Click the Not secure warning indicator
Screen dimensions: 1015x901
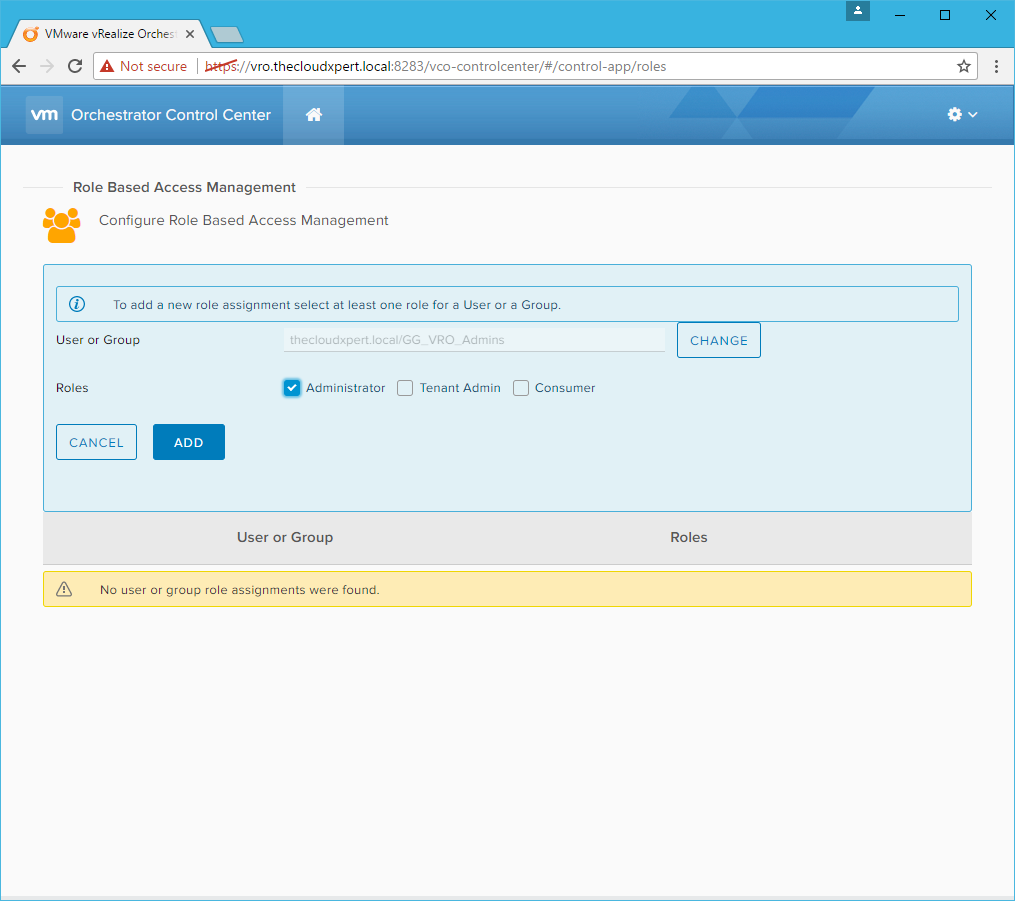pyautogui.click(x=143, y=66)
